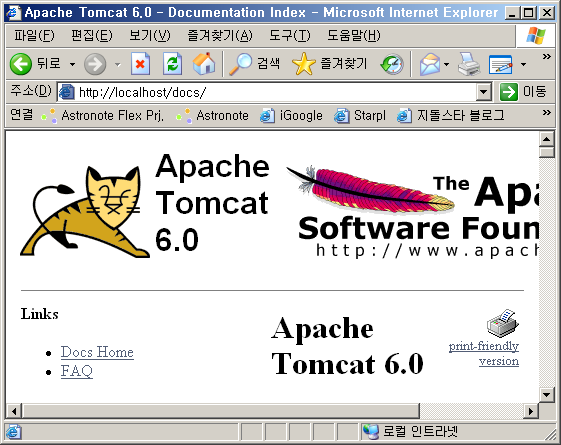Click the vertical scrollbar thumb

[x=546, y=152]
